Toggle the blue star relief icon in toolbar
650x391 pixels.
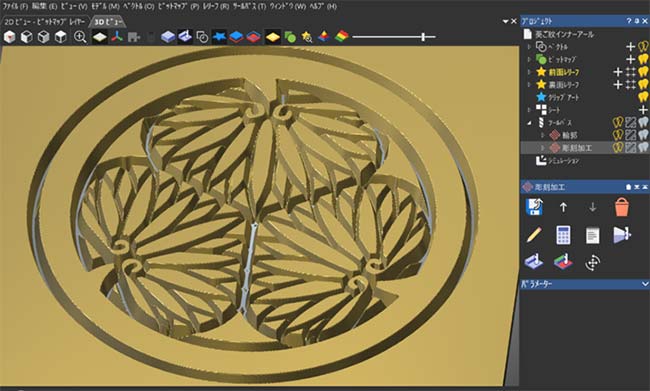click(219, 37)
